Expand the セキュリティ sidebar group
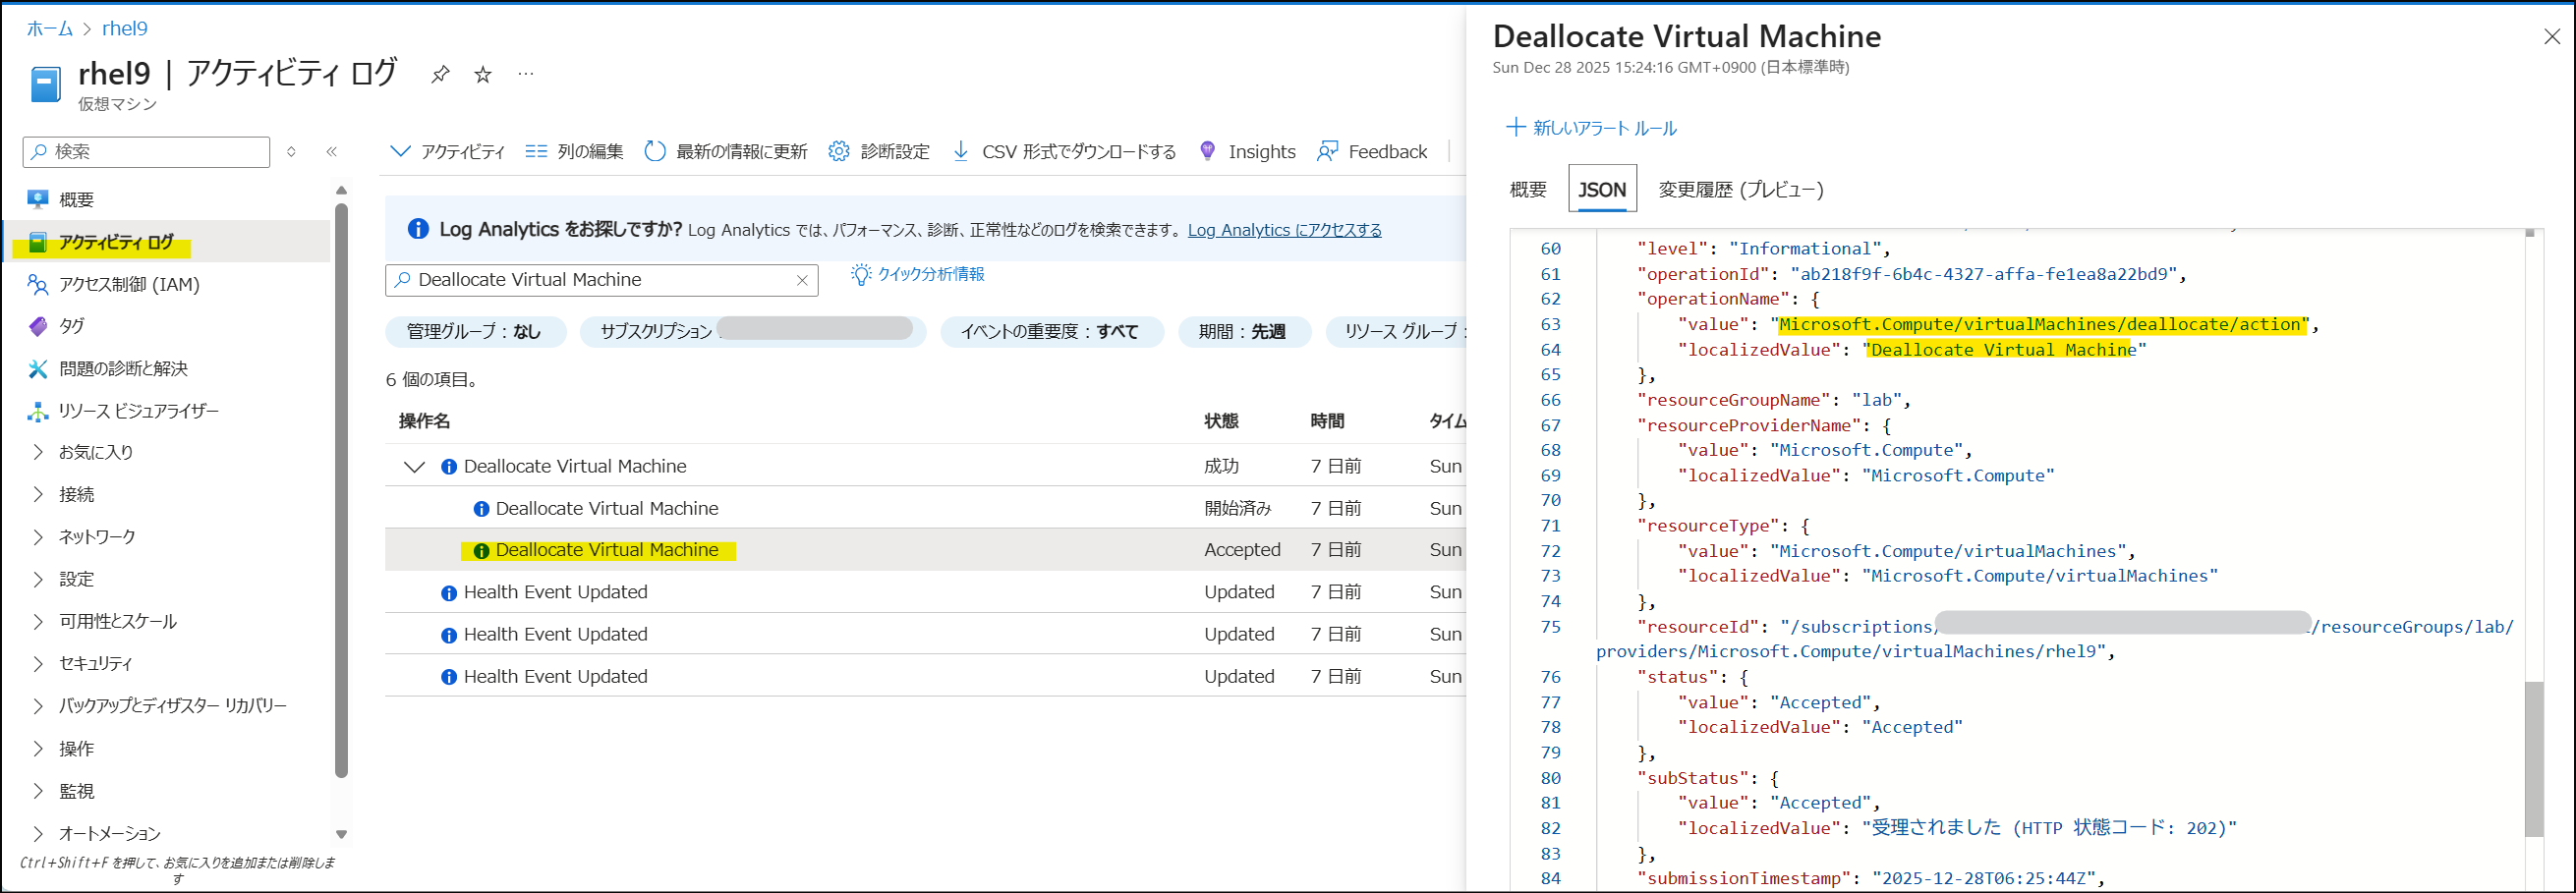Viewport: 2576px width, 893px height. coord(38,664)
